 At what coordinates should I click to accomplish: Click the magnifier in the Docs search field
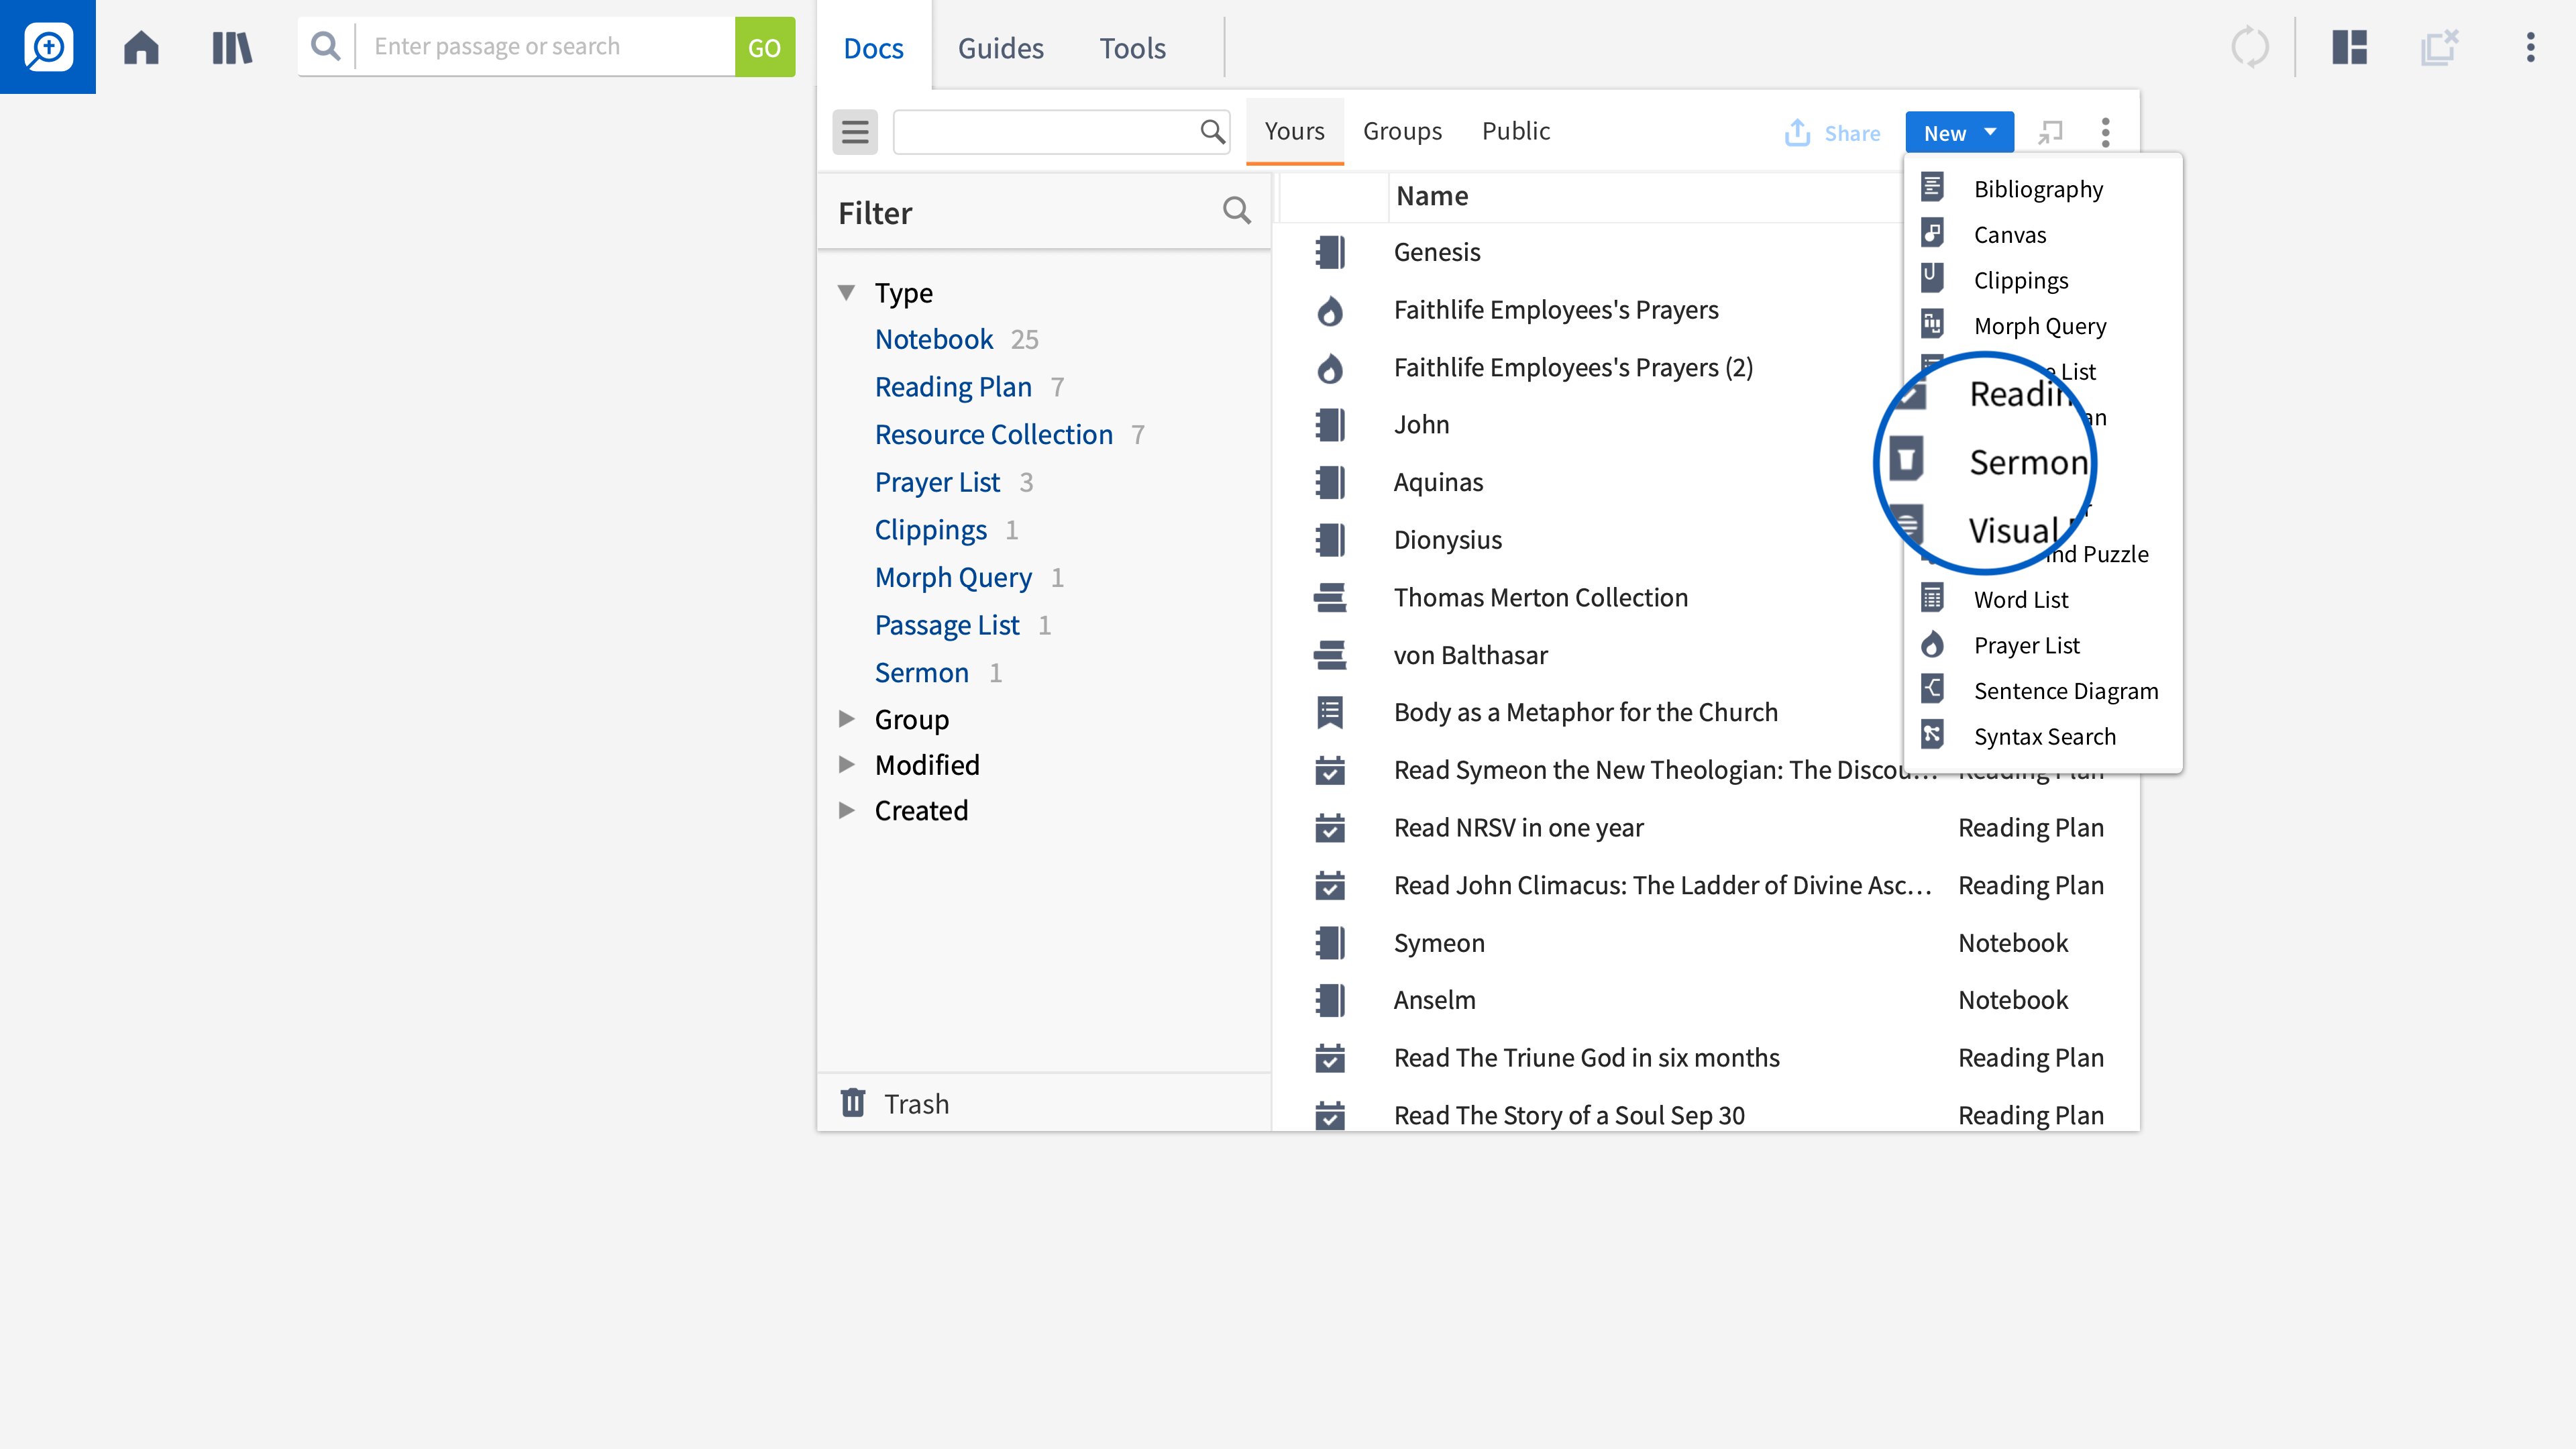[1212, 132]
